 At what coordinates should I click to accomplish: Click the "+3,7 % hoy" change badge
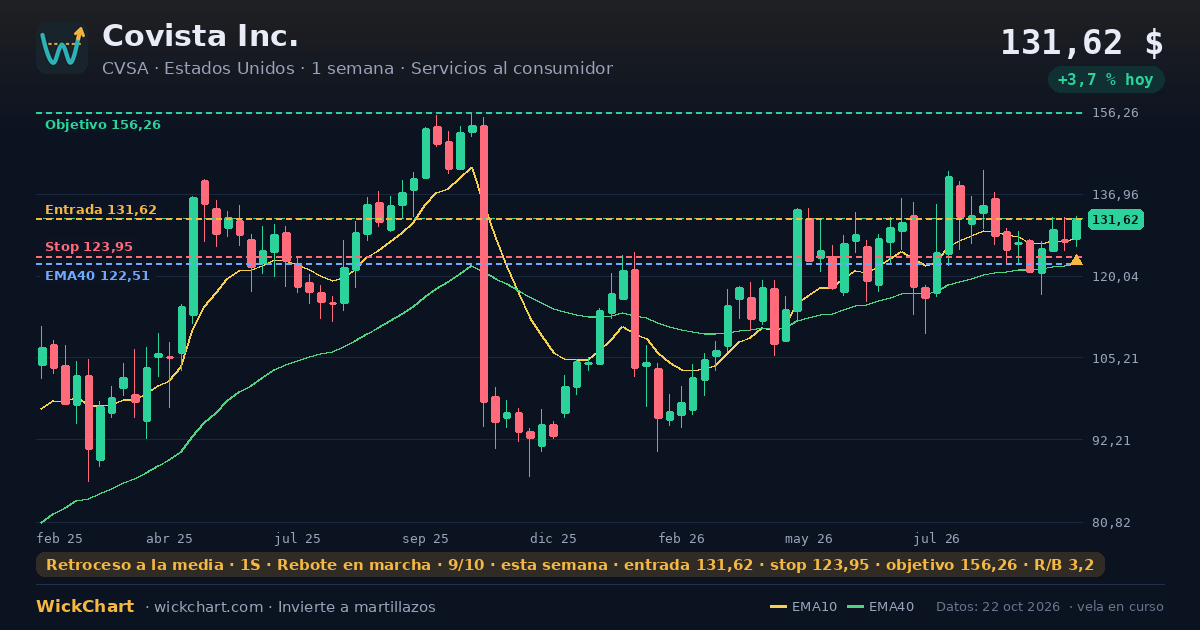tap(1106, 80)
